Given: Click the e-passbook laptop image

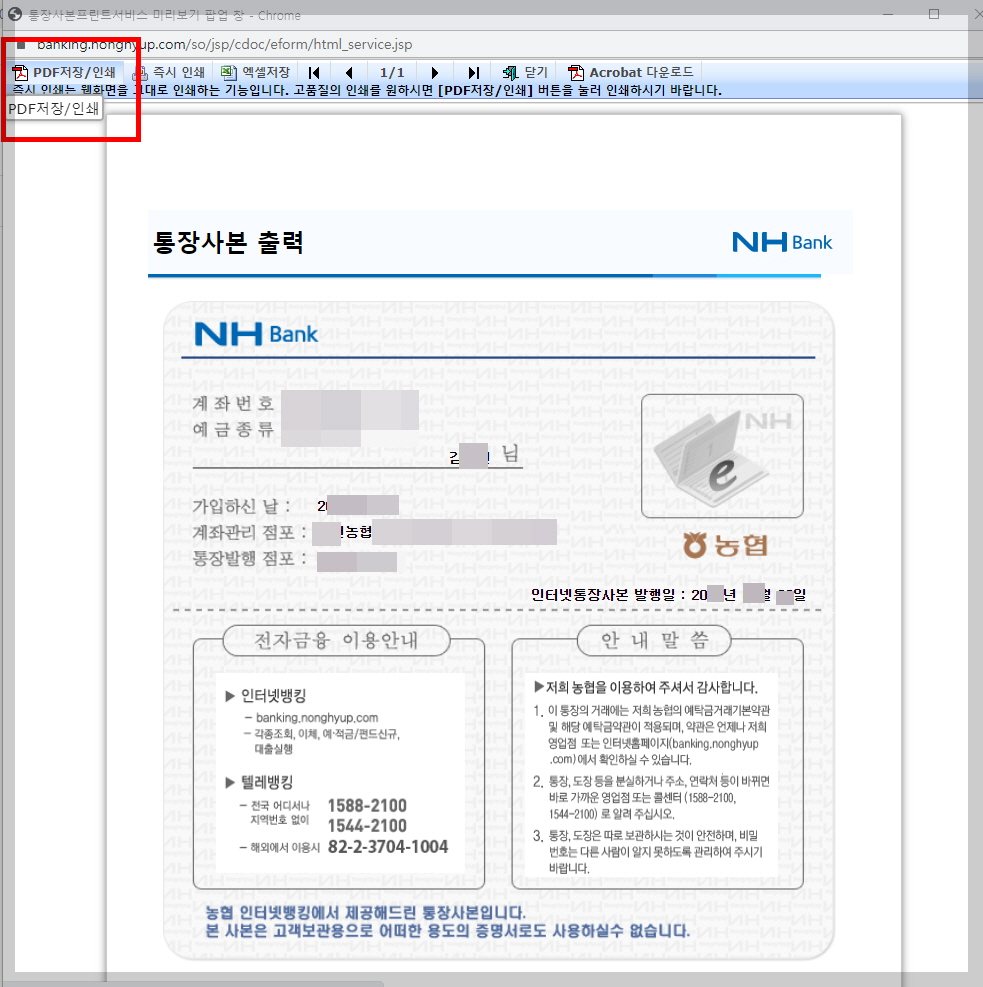Looking at the screenshot, I should pos(722,456).
